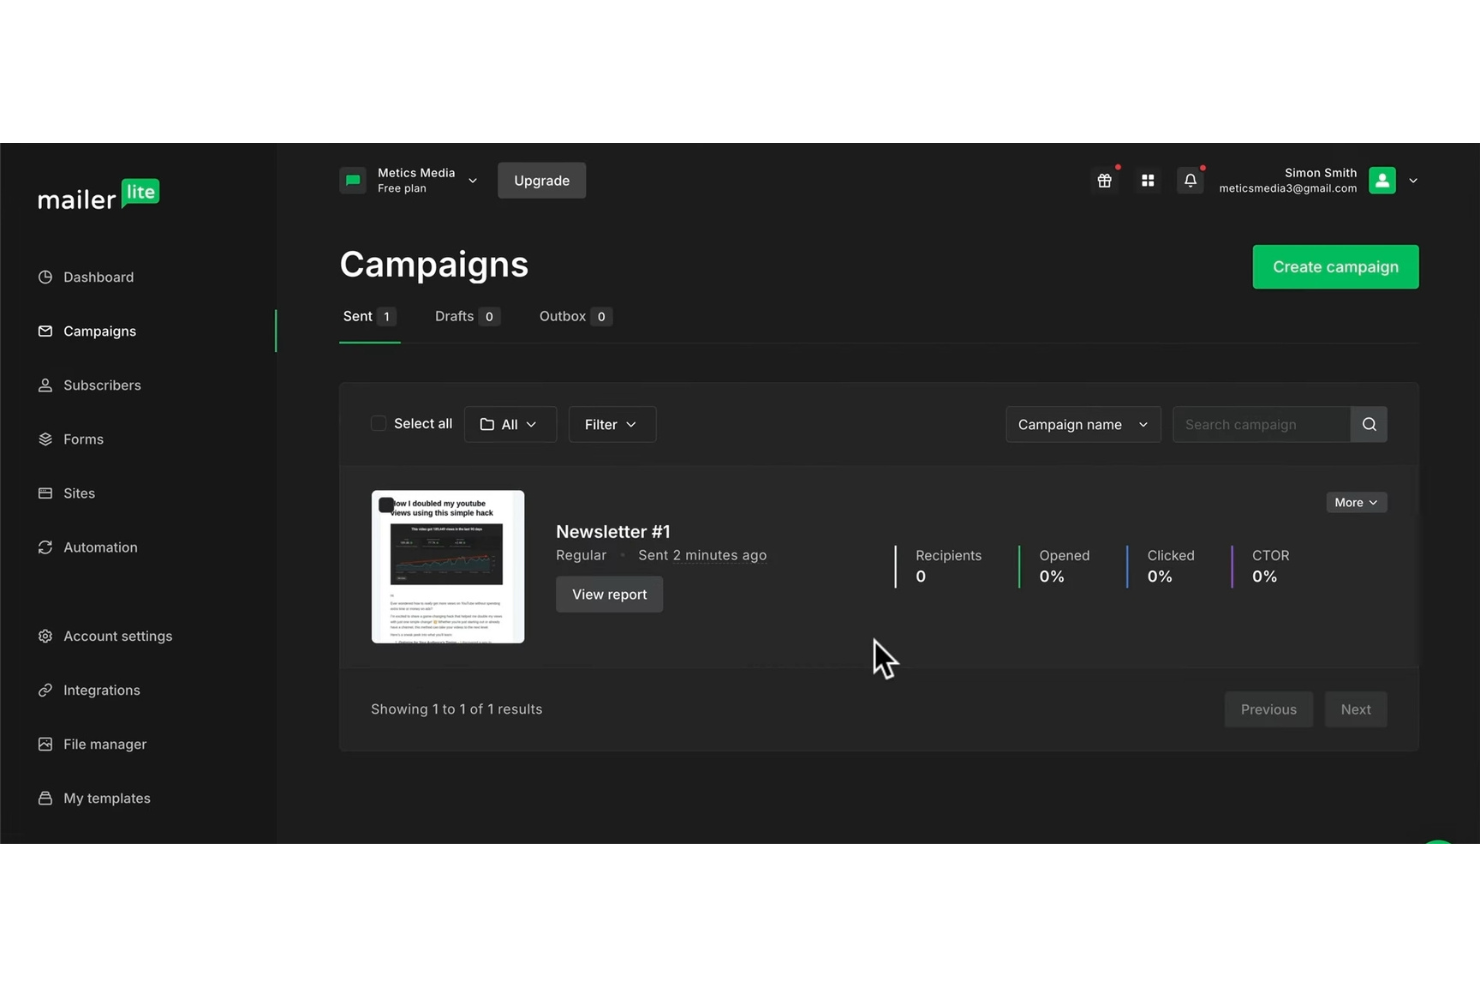
Task: Click the Sites window icon
Action: click(45, 493)
